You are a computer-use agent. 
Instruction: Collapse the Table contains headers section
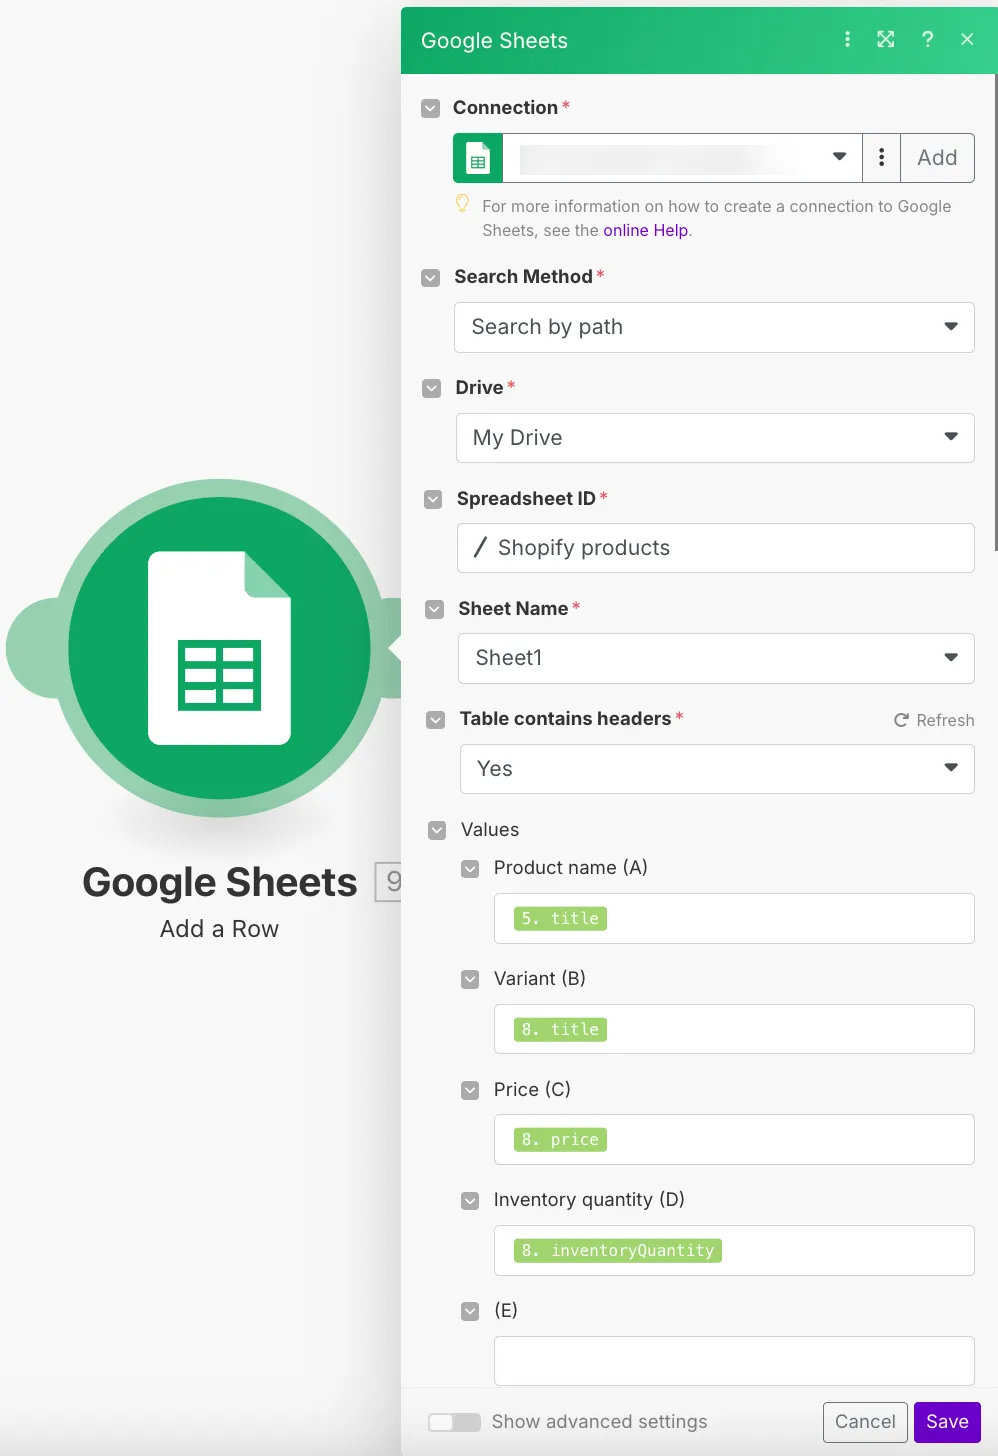(x=435, y=719)
